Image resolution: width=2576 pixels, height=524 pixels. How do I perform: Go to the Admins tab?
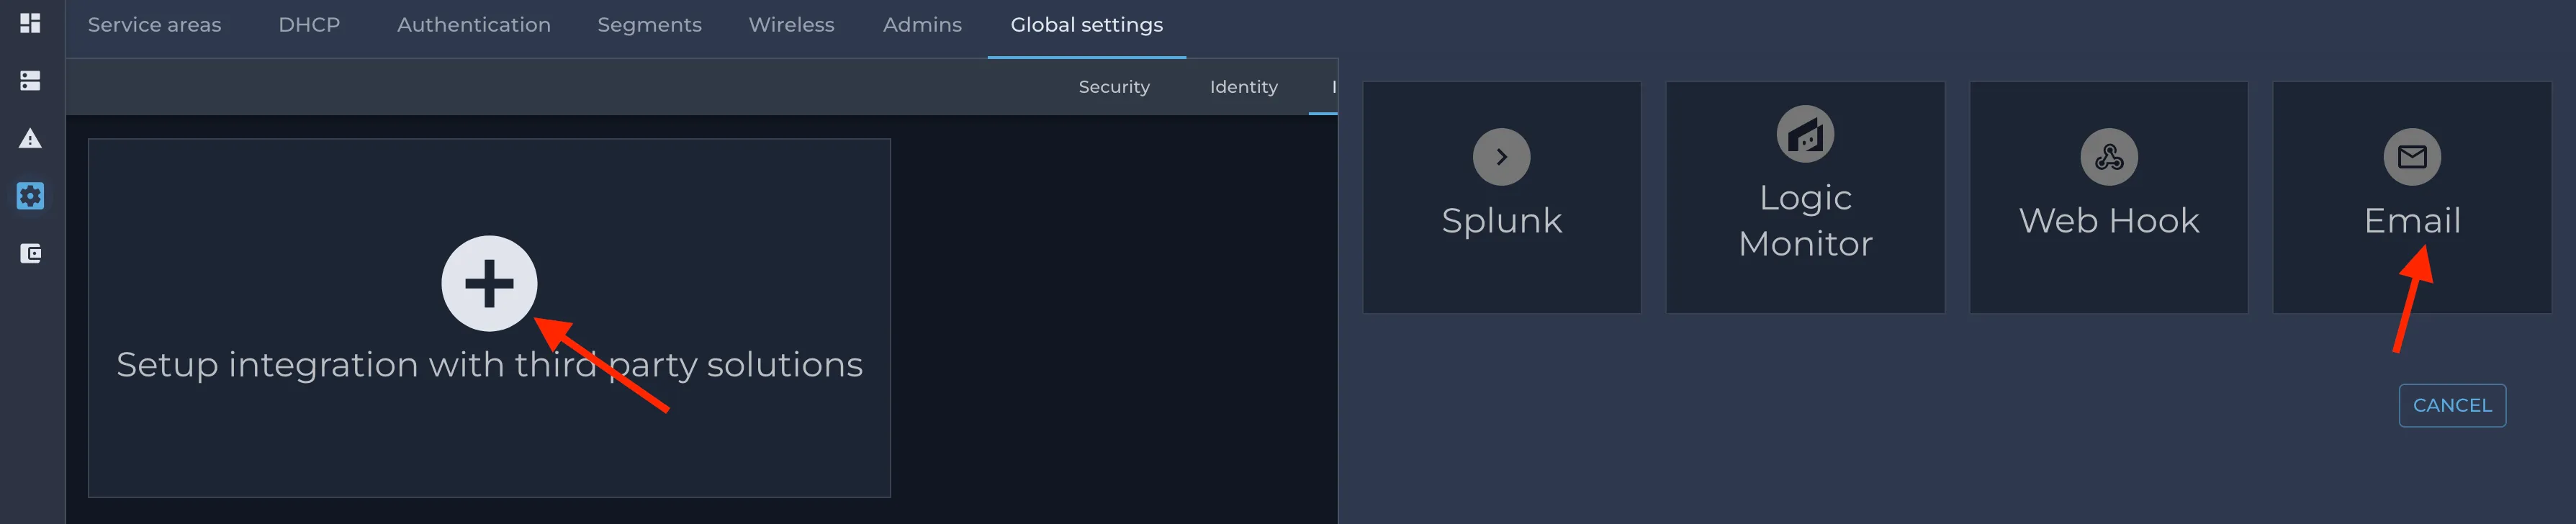point(922,25)
